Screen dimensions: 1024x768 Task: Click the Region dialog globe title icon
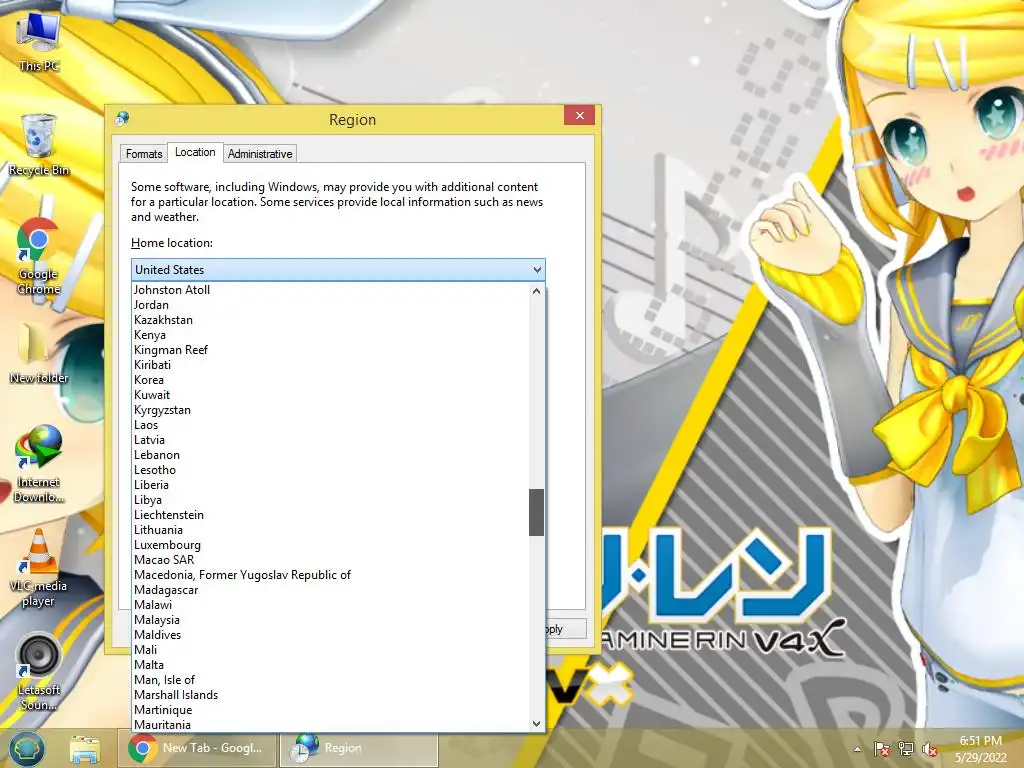click(122, 119)
